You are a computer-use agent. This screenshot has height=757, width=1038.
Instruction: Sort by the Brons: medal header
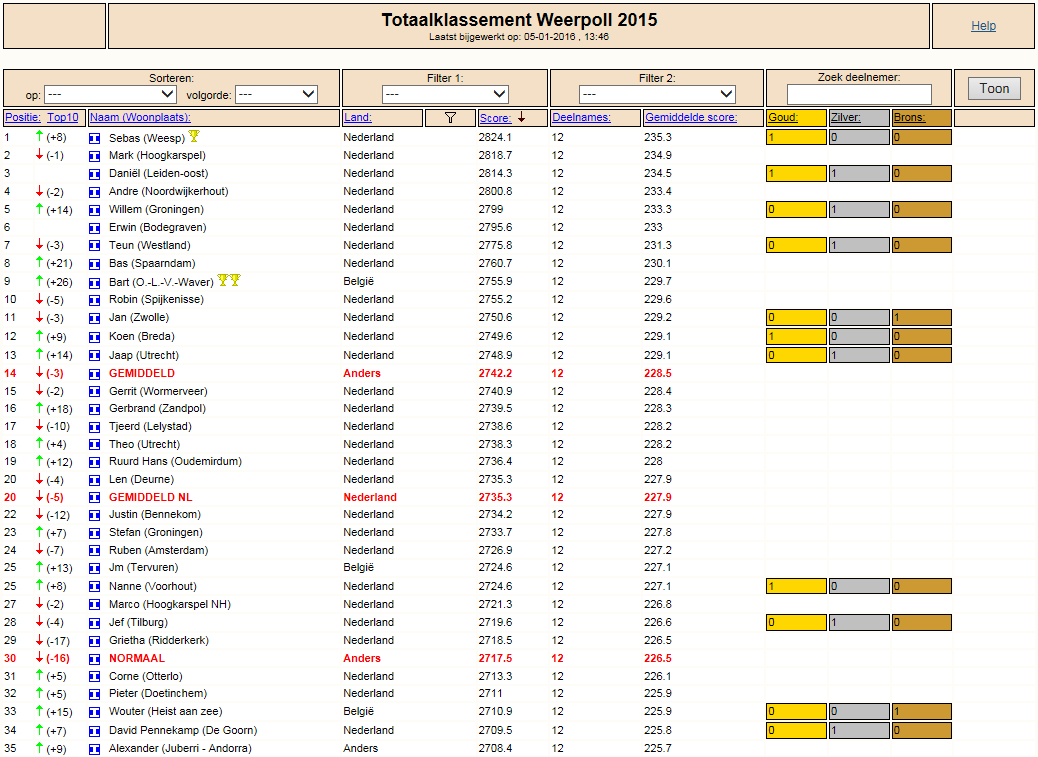point(909,118)
